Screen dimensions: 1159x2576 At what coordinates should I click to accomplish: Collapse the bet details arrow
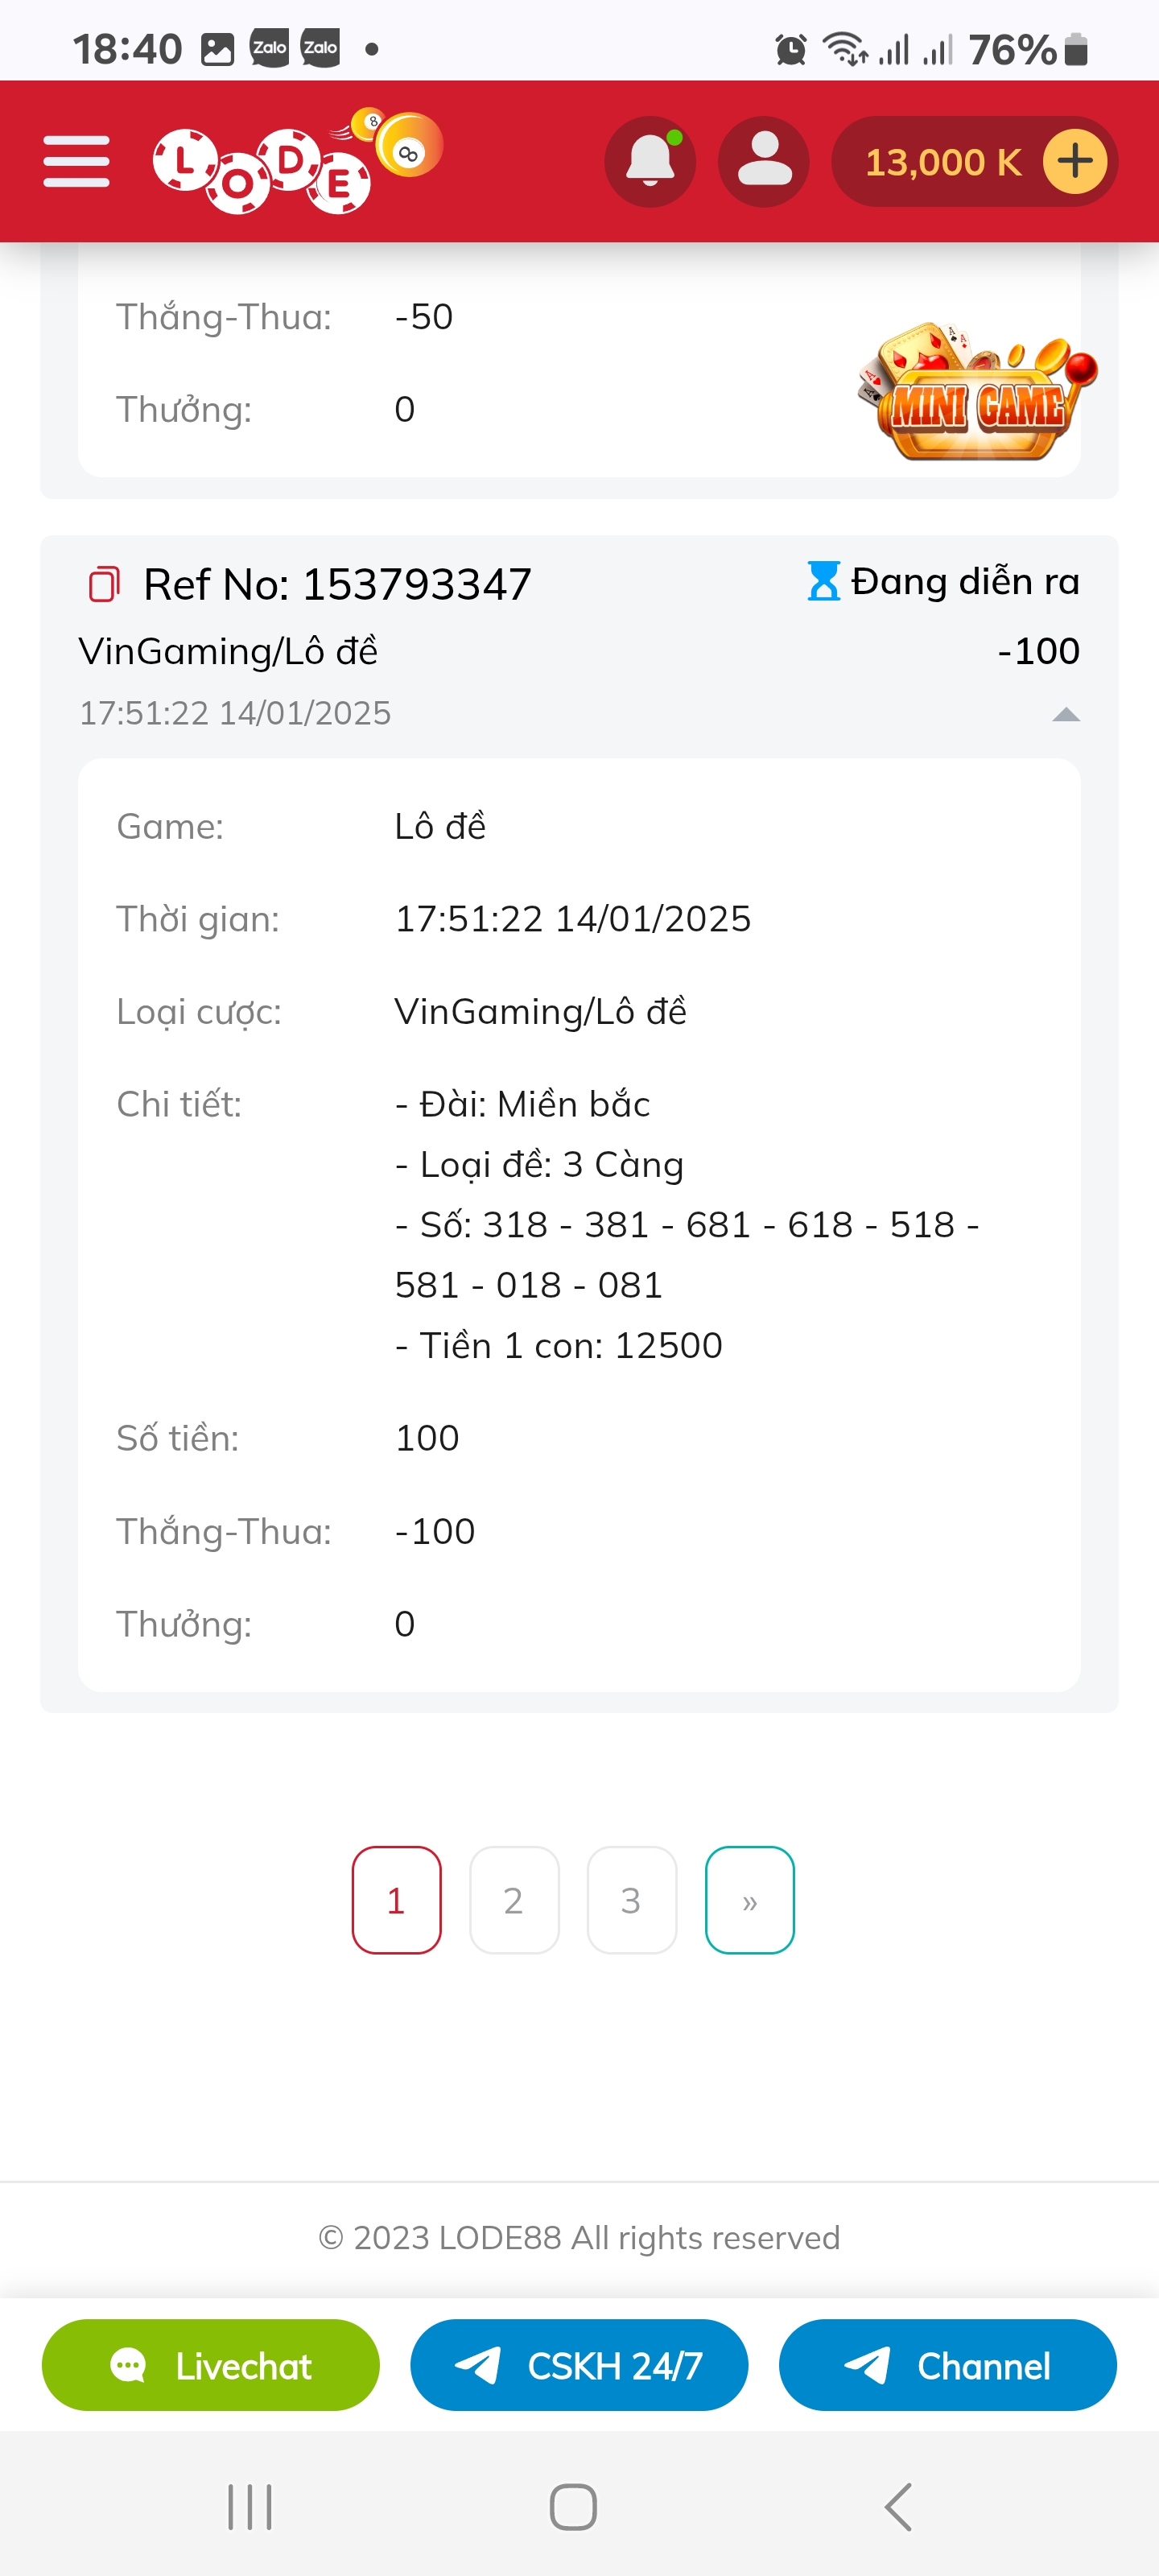[1066, 714]
